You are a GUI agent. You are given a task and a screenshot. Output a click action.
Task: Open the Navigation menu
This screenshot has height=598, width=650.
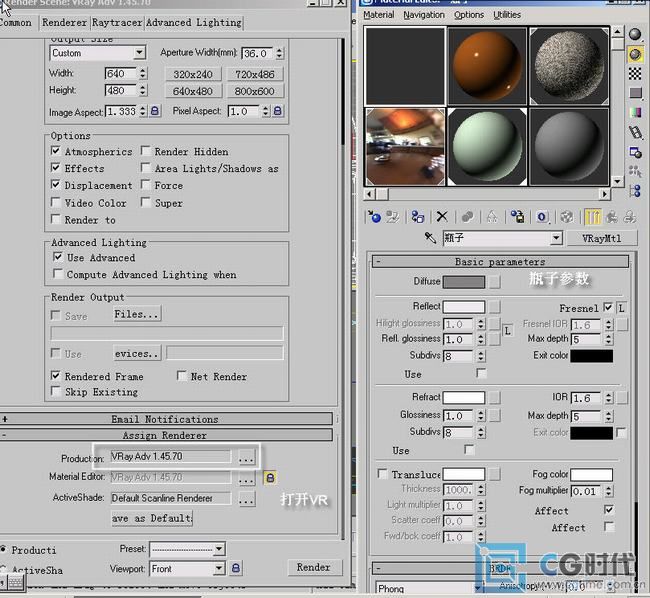click(x=424, y=15)
